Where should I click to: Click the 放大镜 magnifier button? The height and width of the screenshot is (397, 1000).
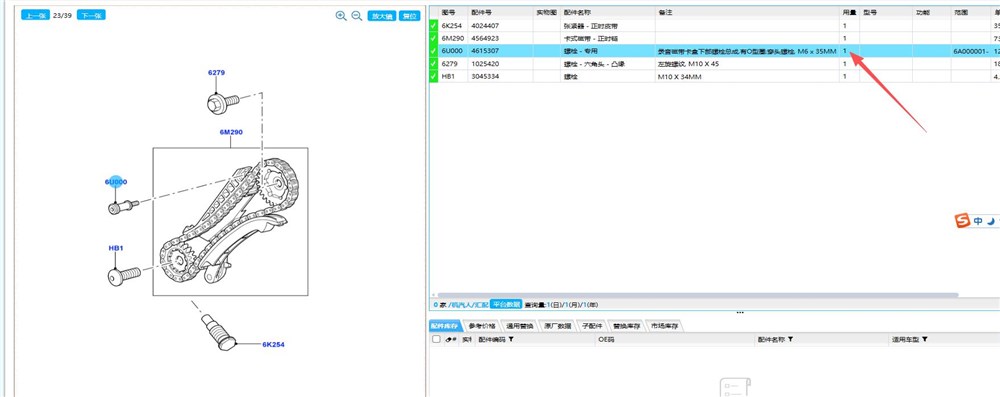[382, 16]
